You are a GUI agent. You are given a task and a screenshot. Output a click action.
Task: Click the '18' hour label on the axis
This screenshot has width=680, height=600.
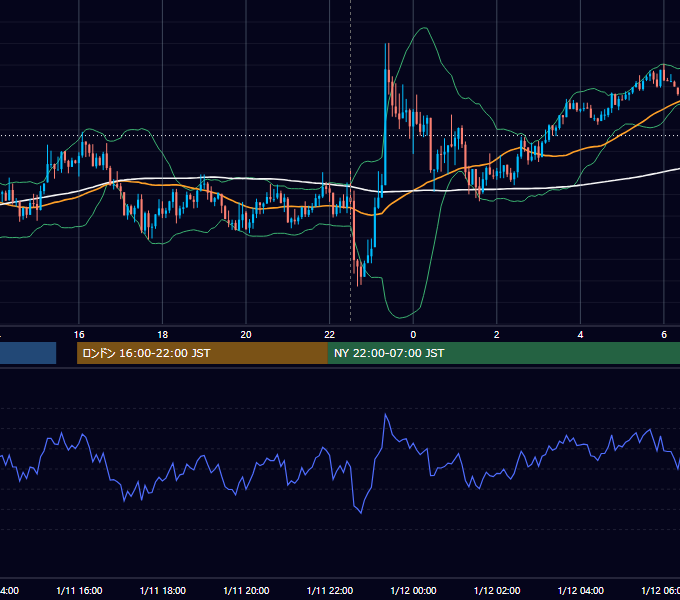163,335
